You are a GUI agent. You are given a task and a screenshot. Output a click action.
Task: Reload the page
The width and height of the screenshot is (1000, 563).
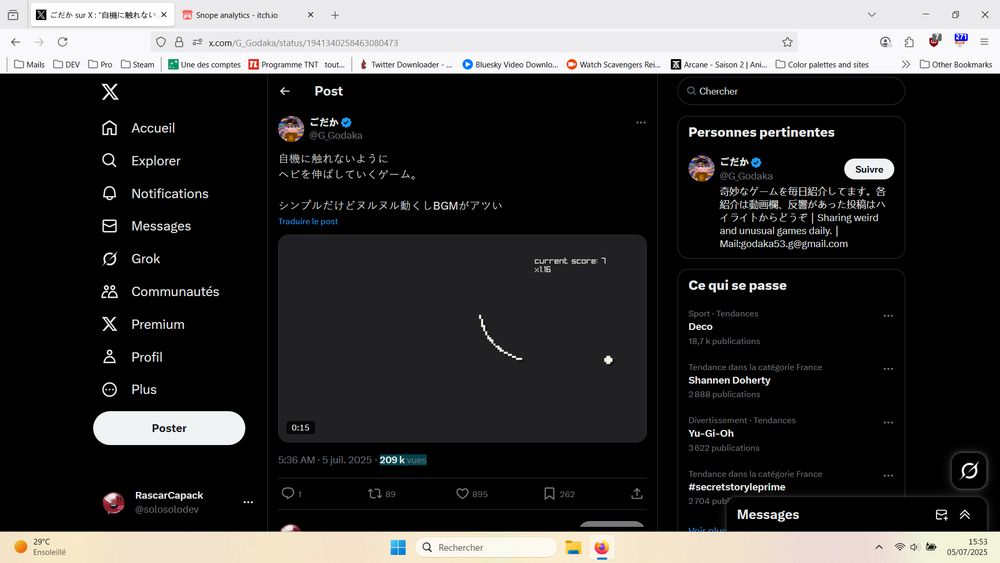click(62, 42)
